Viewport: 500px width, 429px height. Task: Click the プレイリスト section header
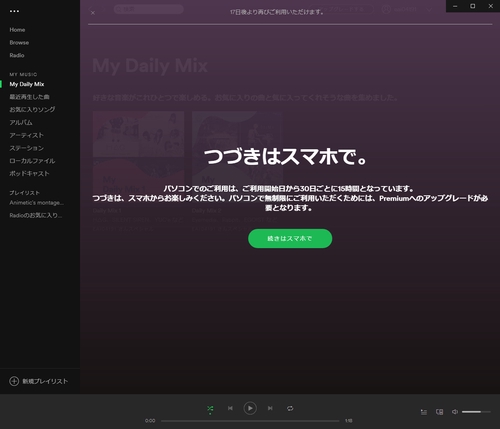(24, 193)
